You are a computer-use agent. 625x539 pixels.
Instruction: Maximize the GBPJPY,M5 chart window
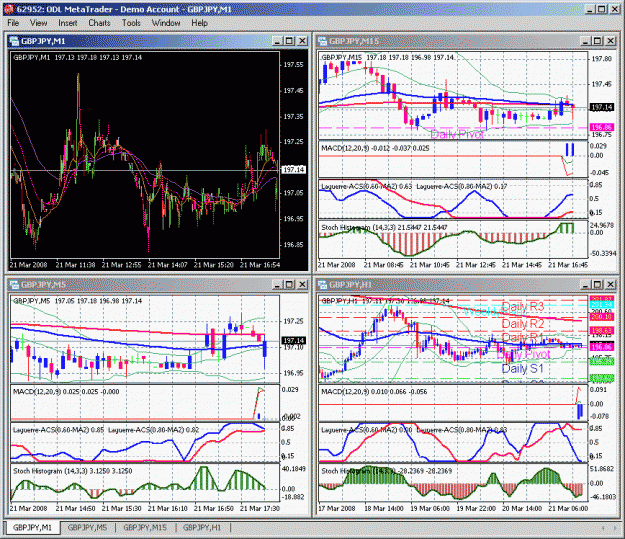[289, 284]
